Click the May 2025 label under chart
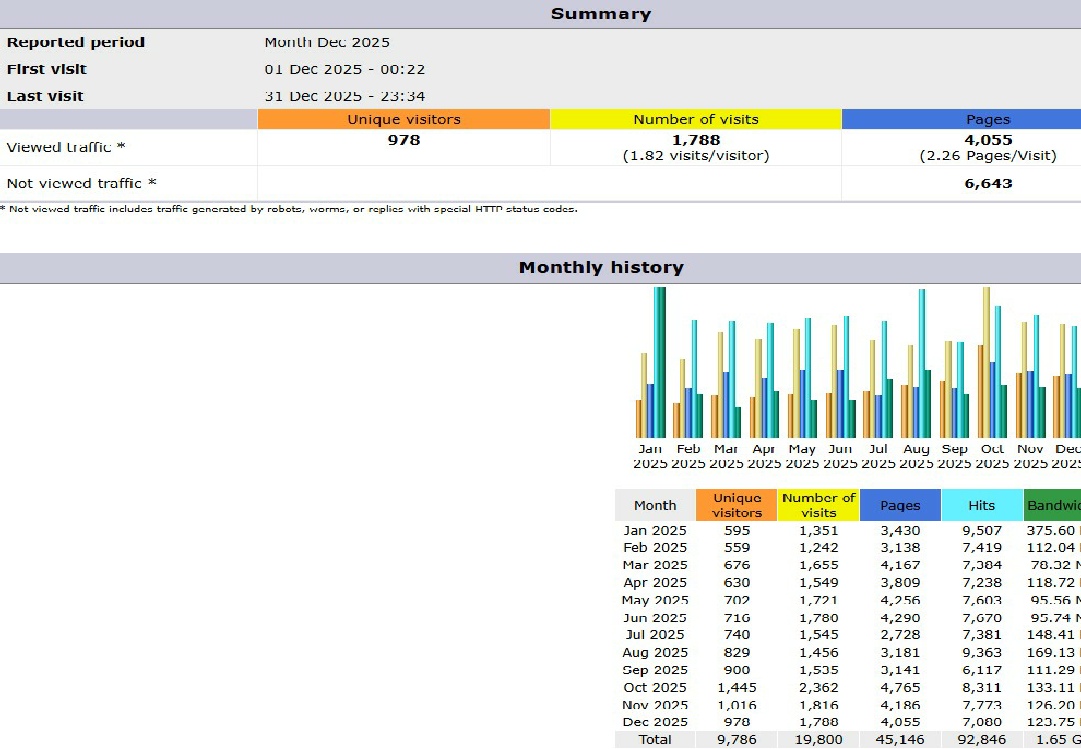Image resolution: width=1081 pixels, height=749 pixels. pyautogui.click(x=801, y=457)
